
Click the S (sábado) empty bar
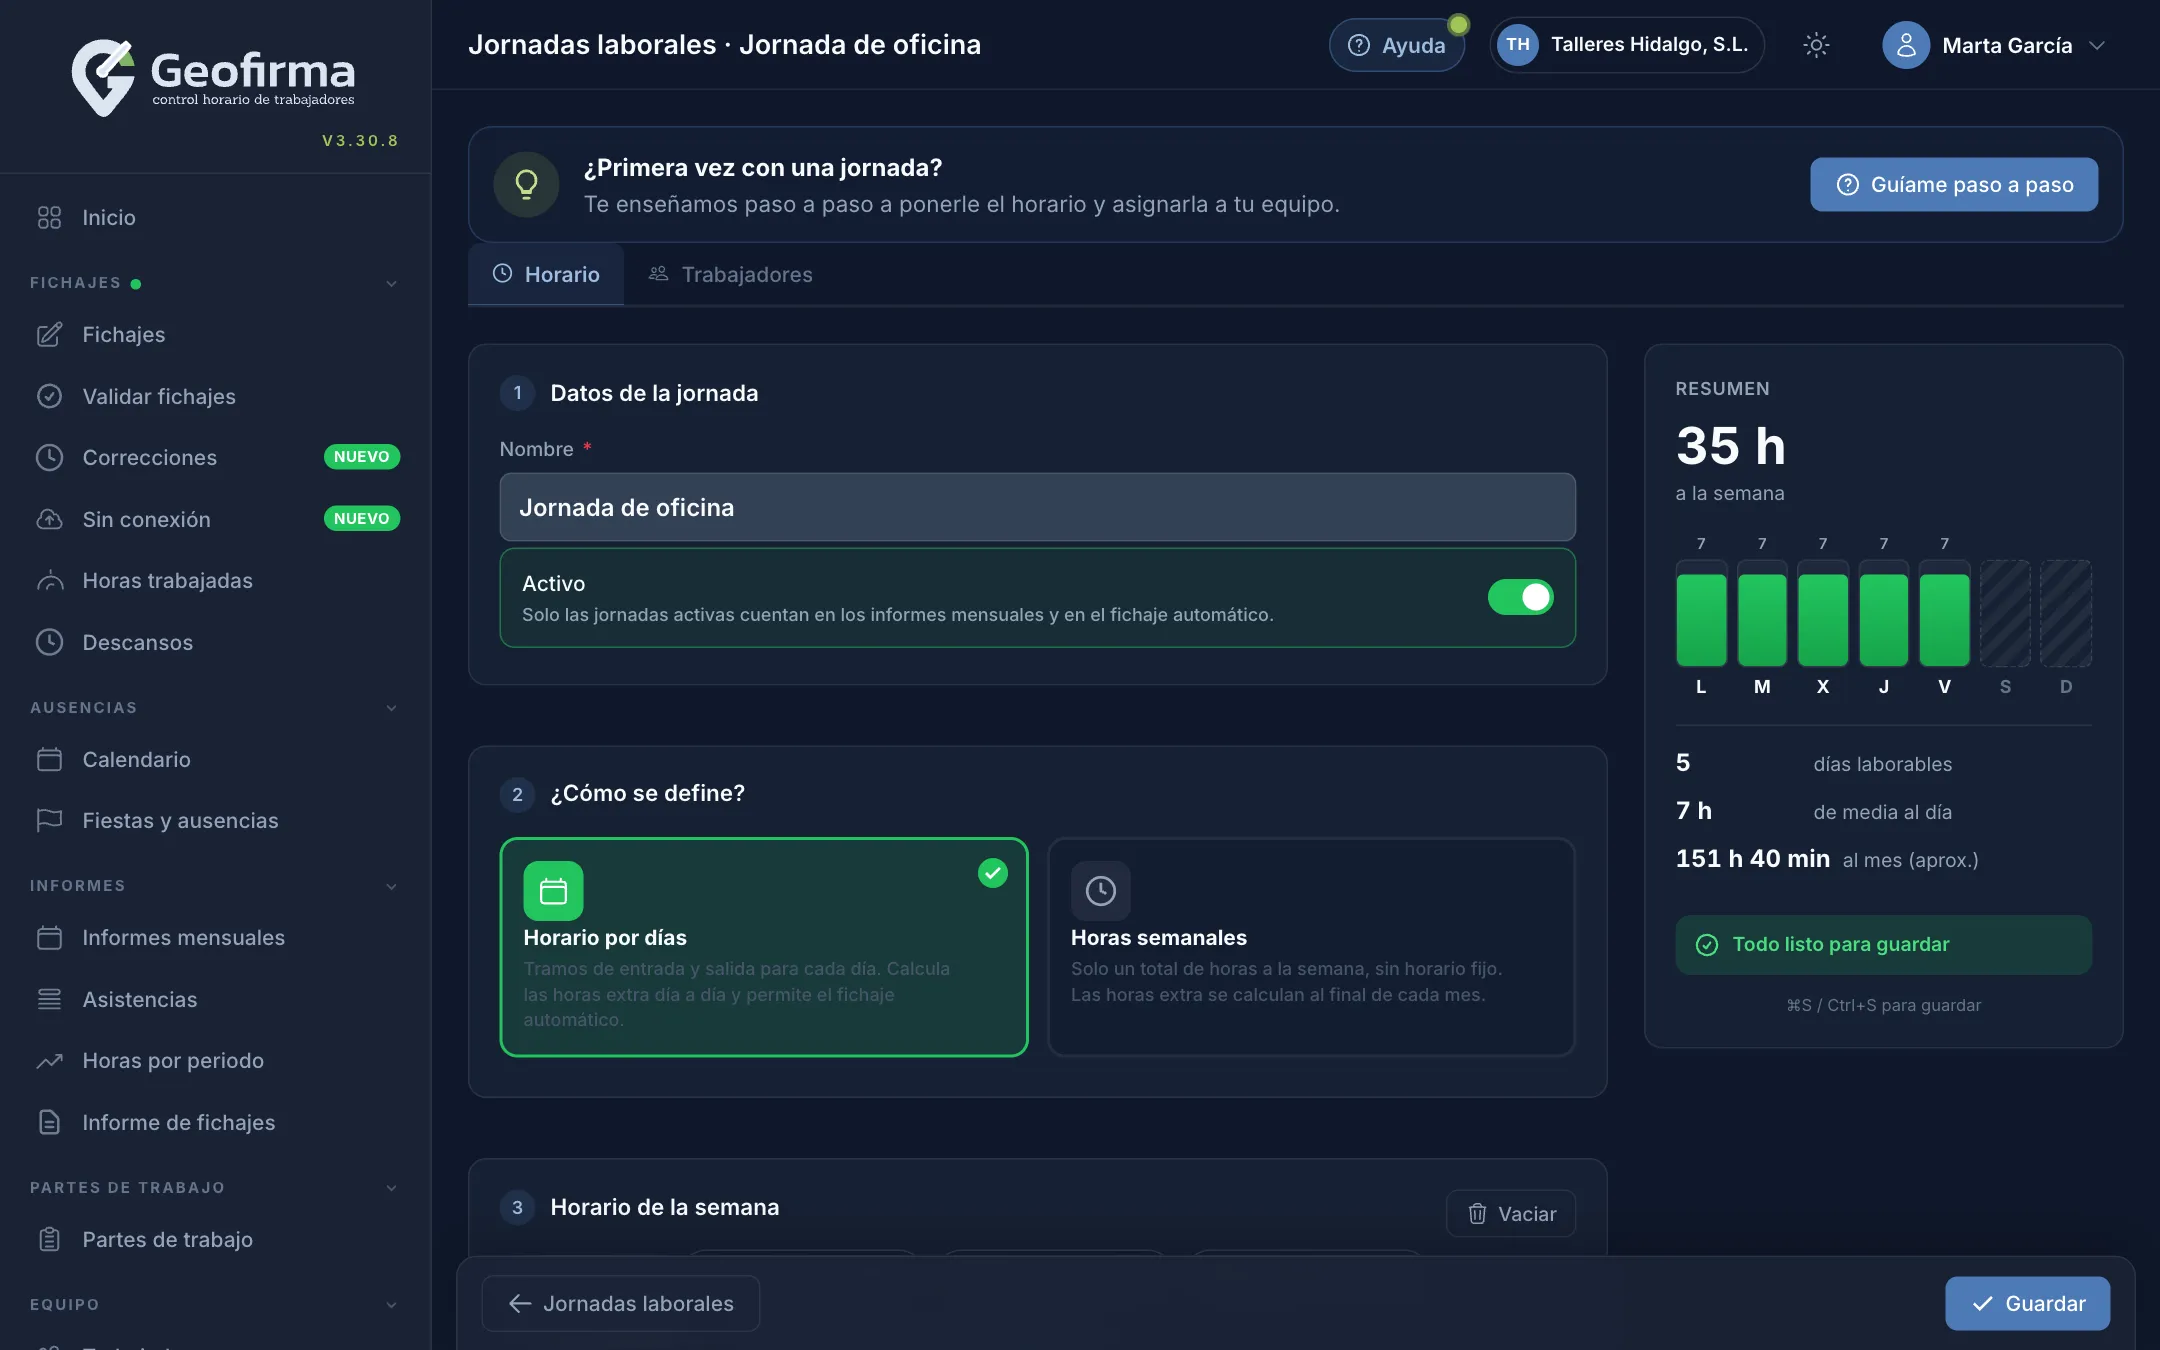pyautogui.click(x=2005, y=615)
